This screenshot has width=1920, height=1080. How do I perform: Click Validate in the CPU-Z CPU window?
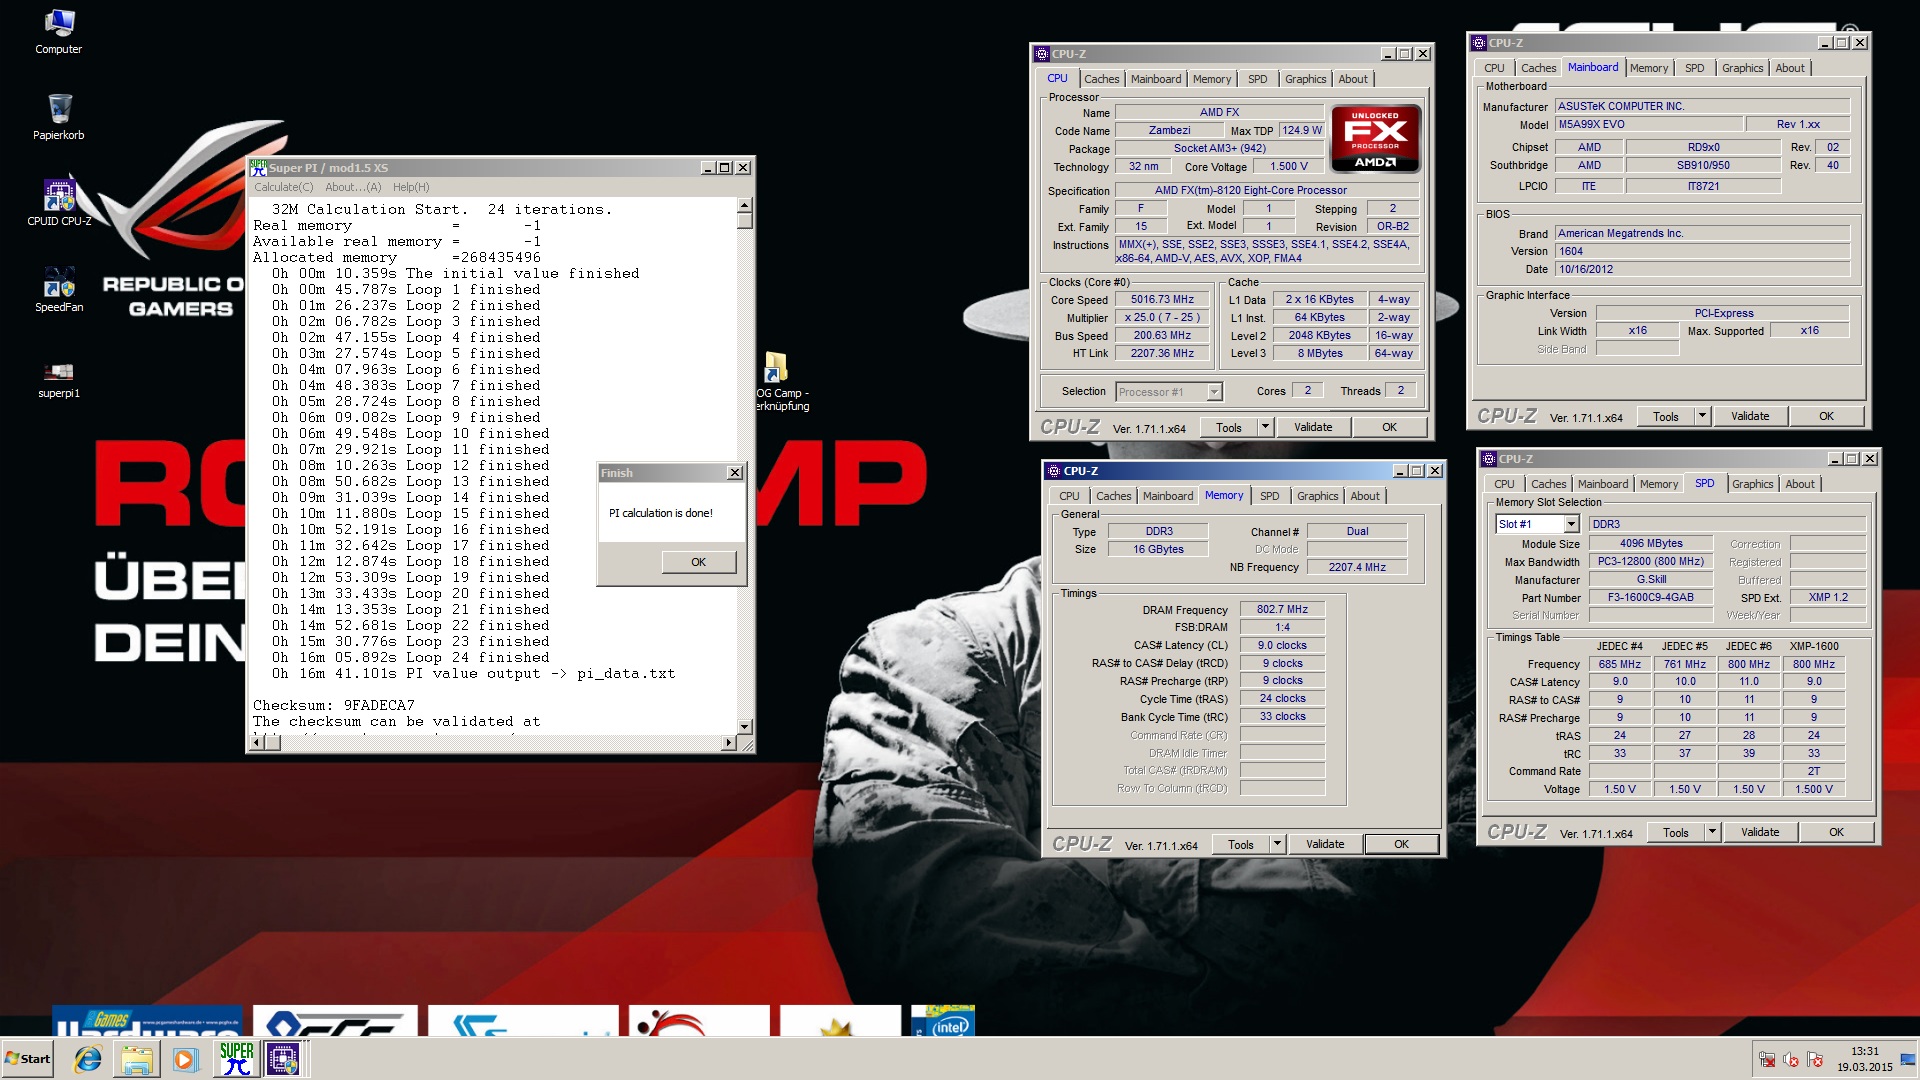point(1313,427)
